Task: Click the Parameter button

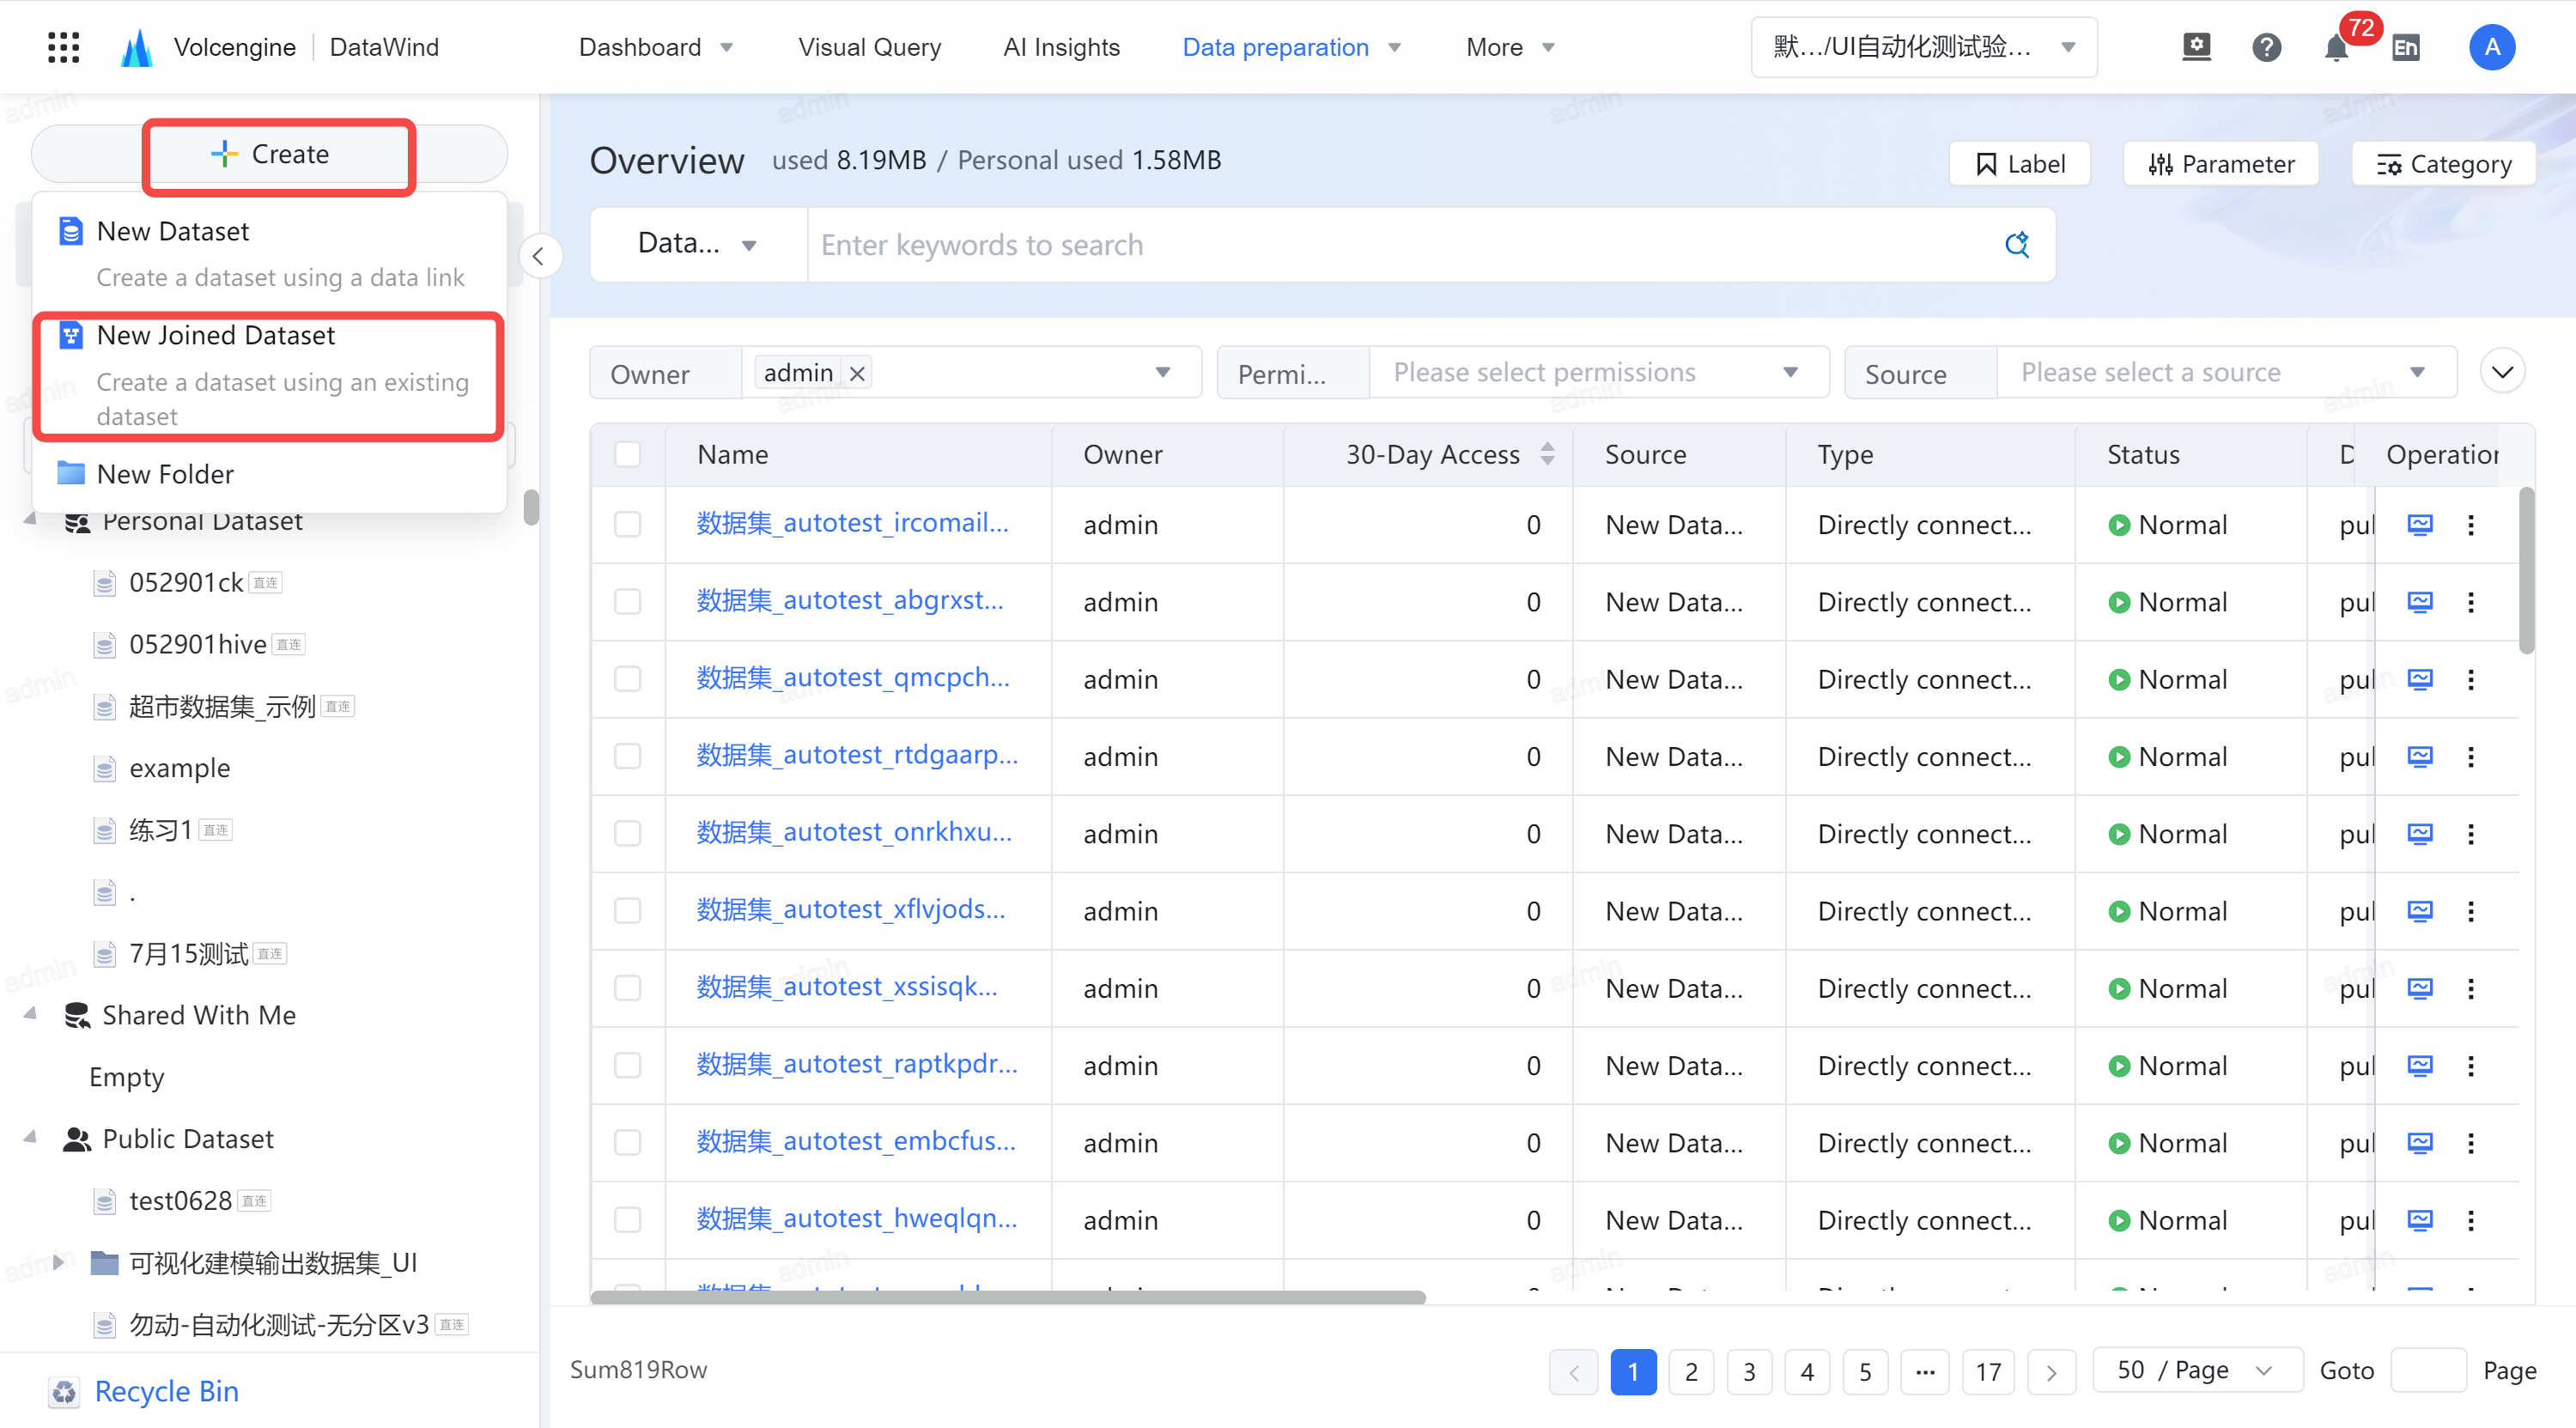Action: tap(2220, 164)
